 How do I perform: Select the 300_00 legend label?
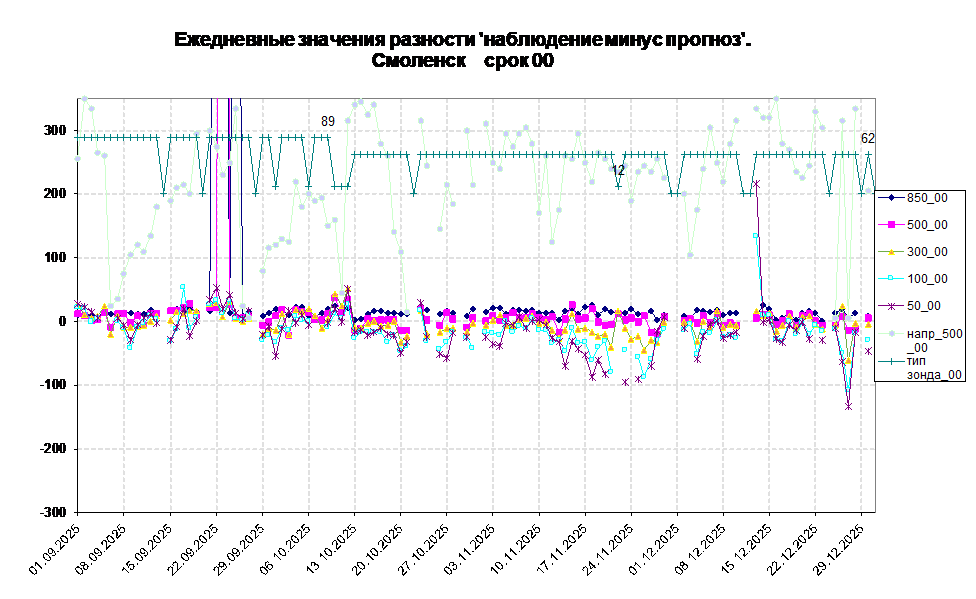pos(927,252)
